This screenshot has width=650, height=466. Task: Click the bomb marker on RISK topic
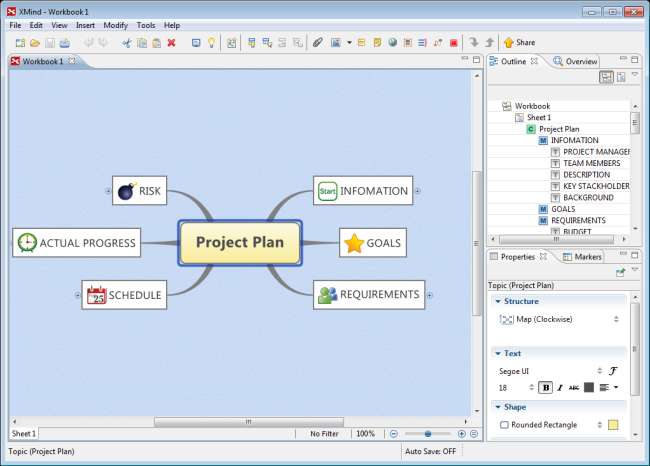[x=126, y=191]
